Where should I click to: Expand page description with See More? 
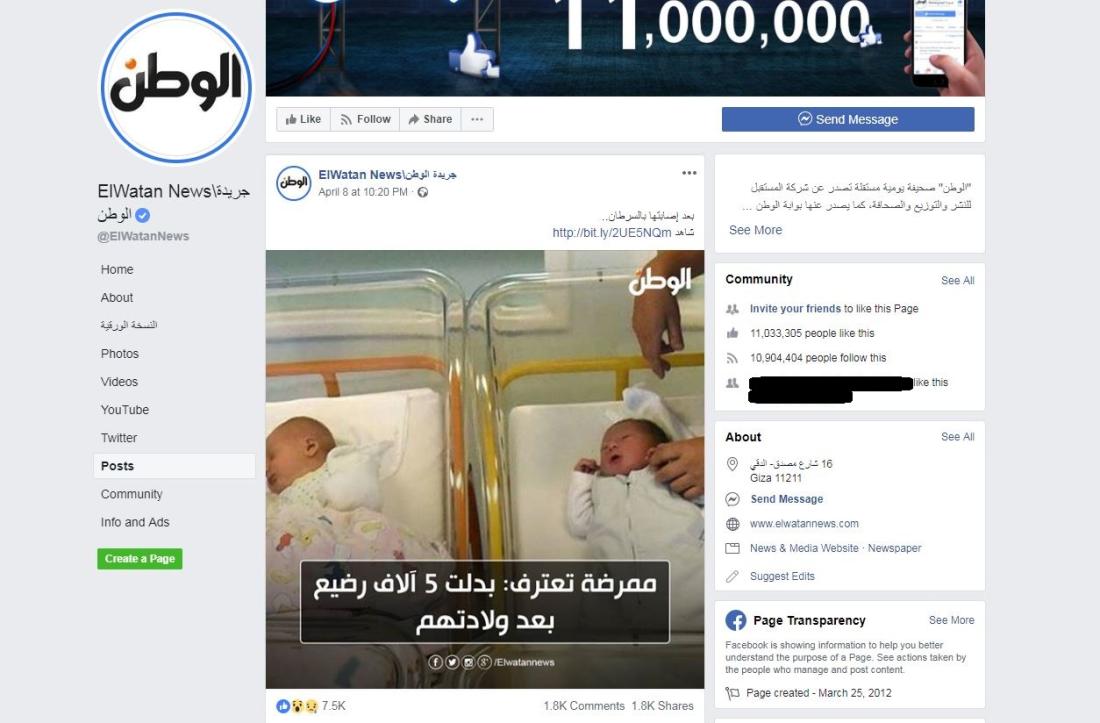755,230
